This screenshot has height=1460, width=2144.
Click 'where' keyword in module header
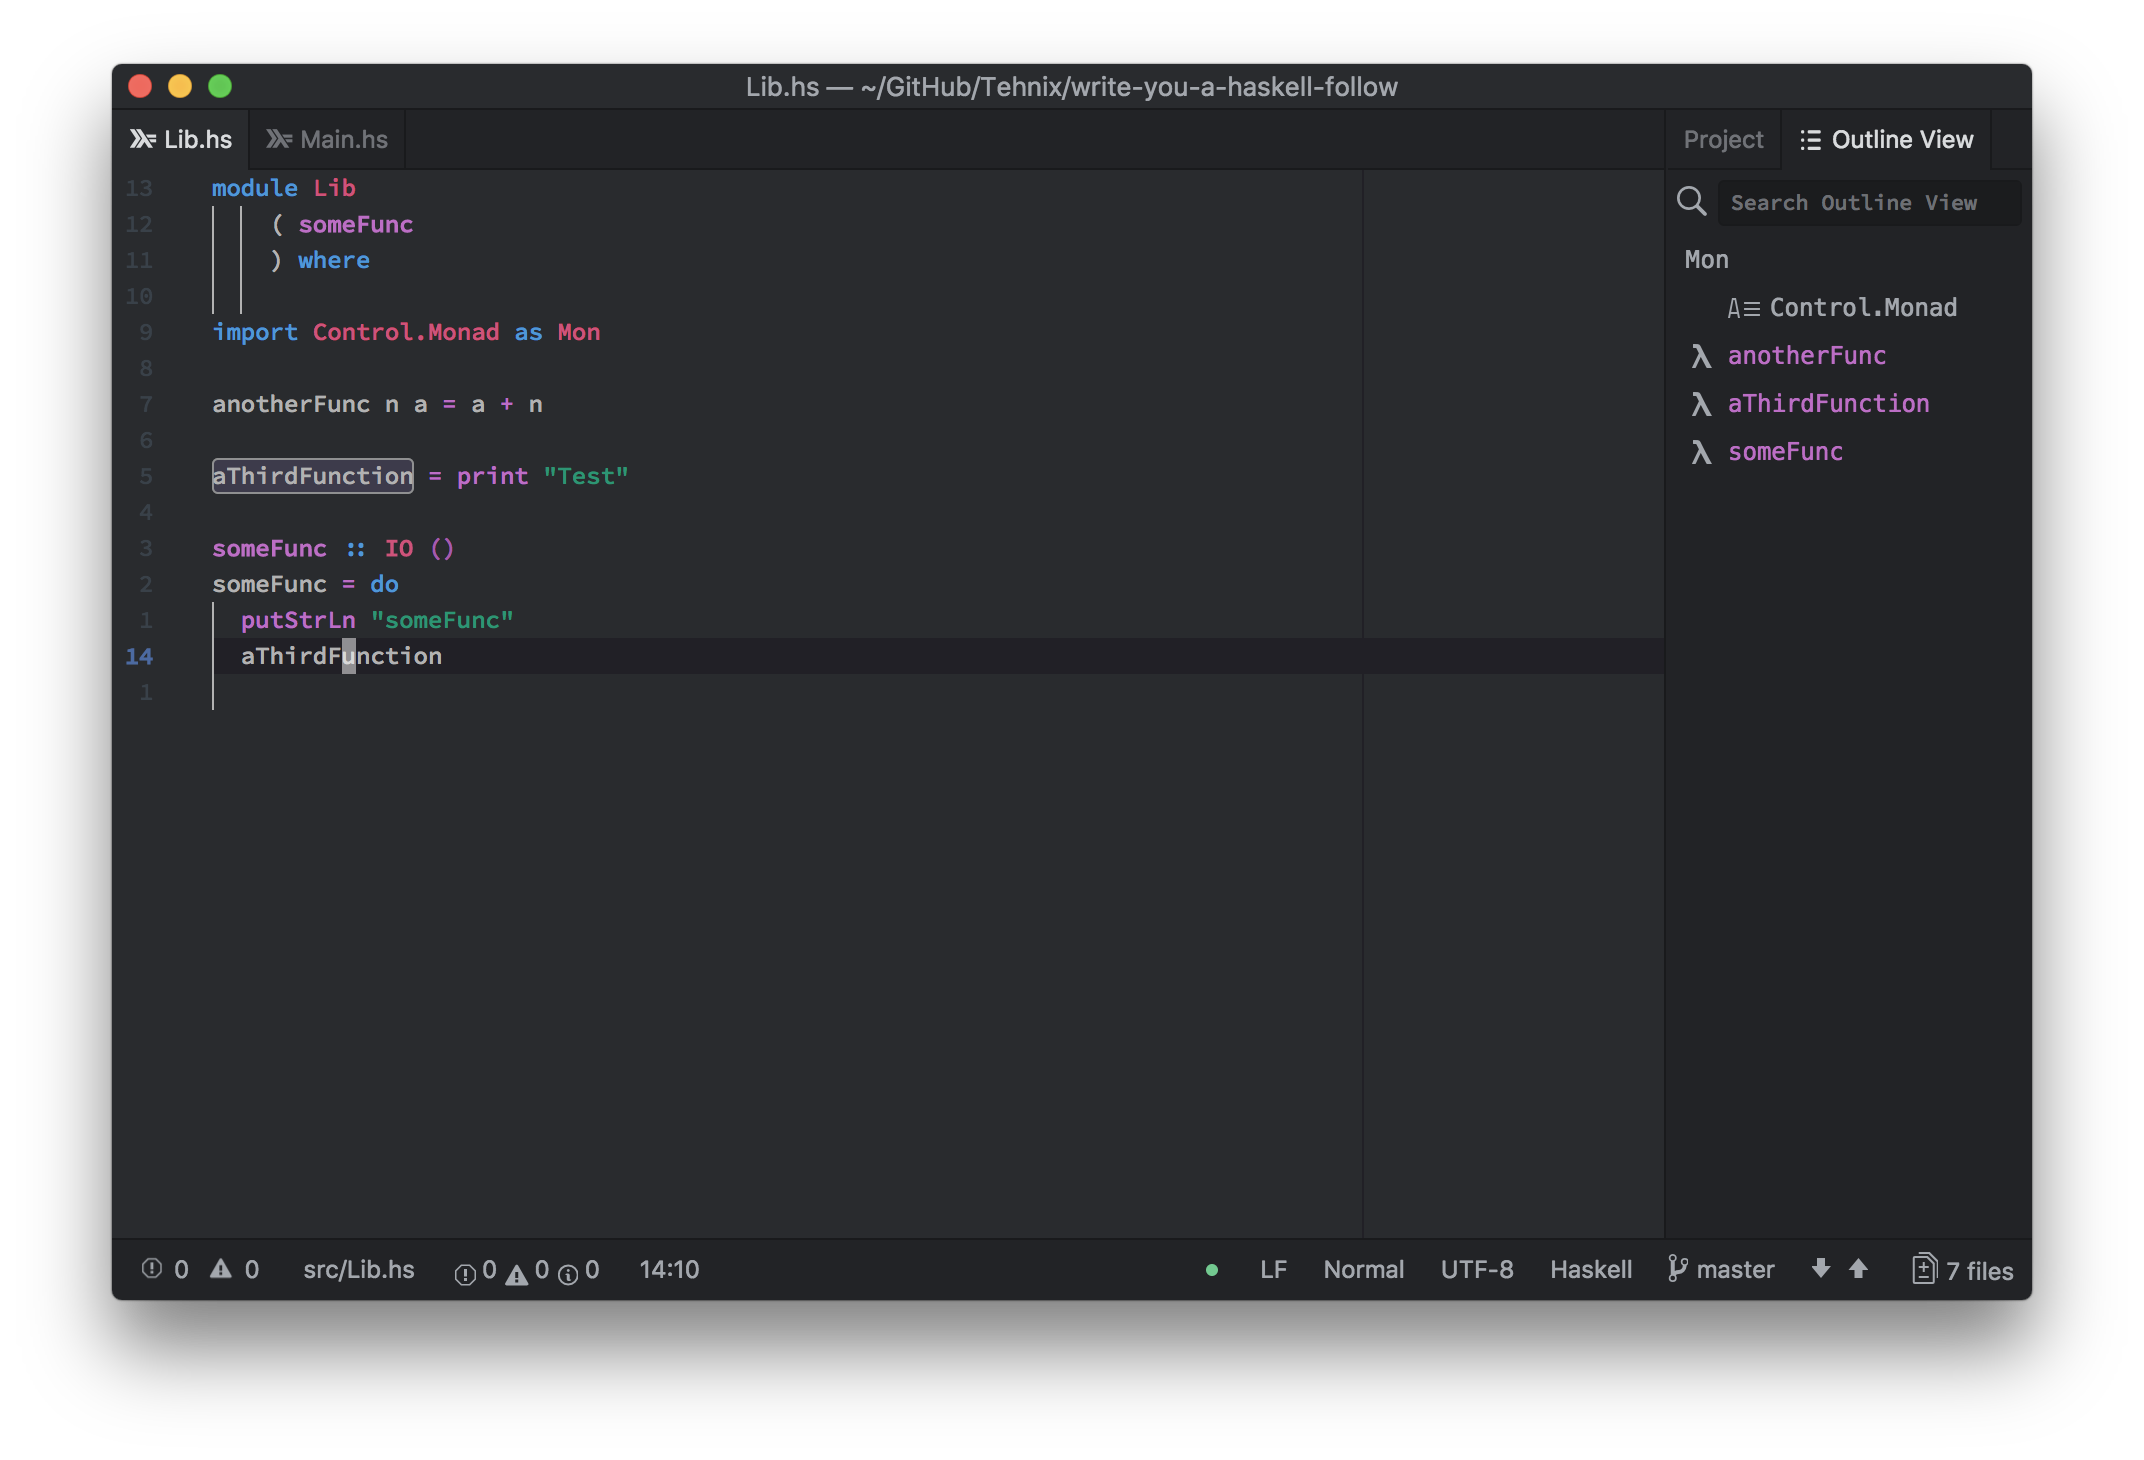click(333, 260)
